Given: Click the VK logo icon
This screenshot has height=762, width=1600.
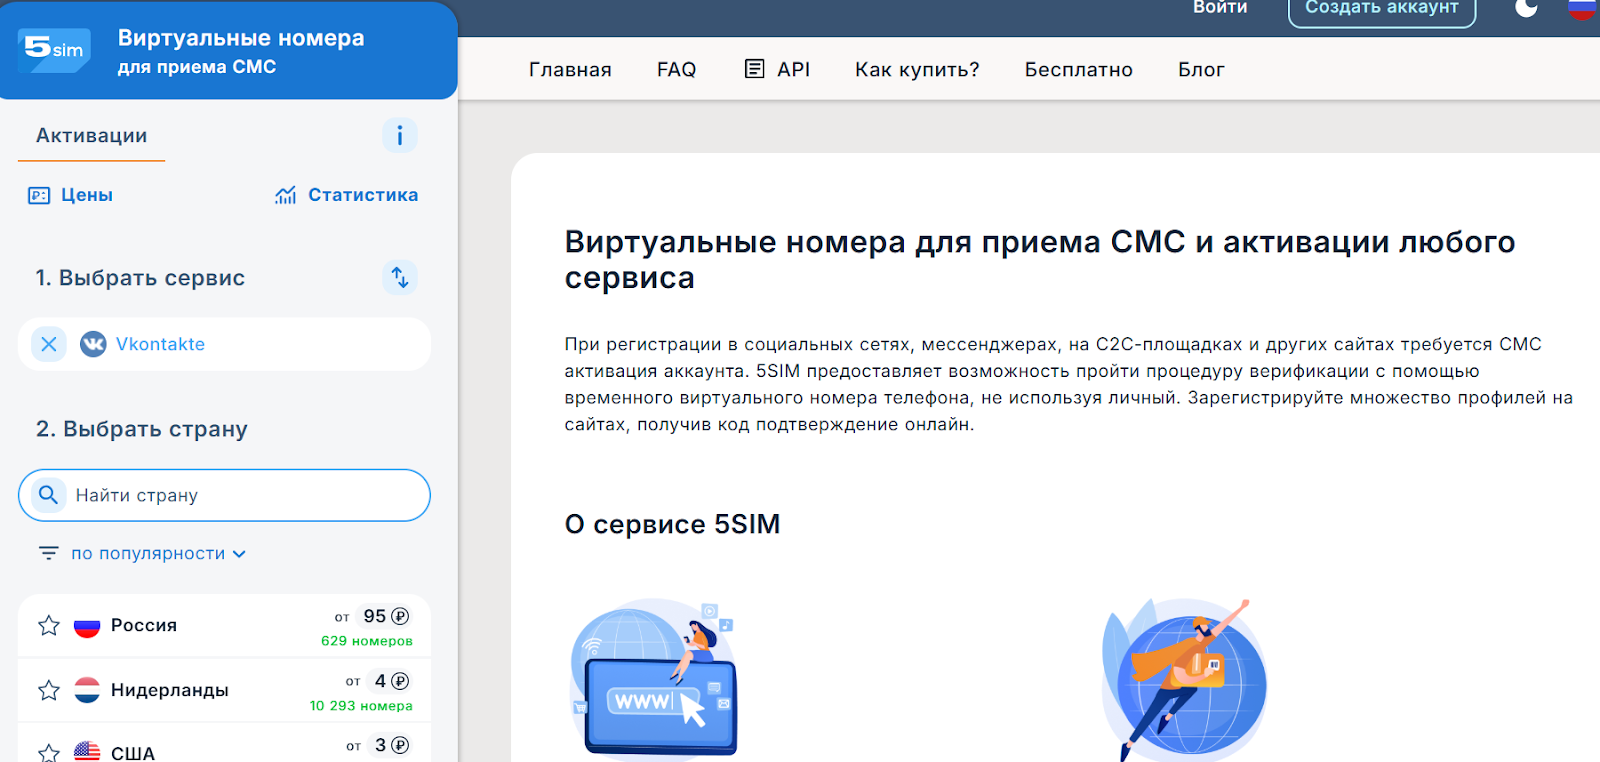Looking at the screenshot, I should pos(93,344).
